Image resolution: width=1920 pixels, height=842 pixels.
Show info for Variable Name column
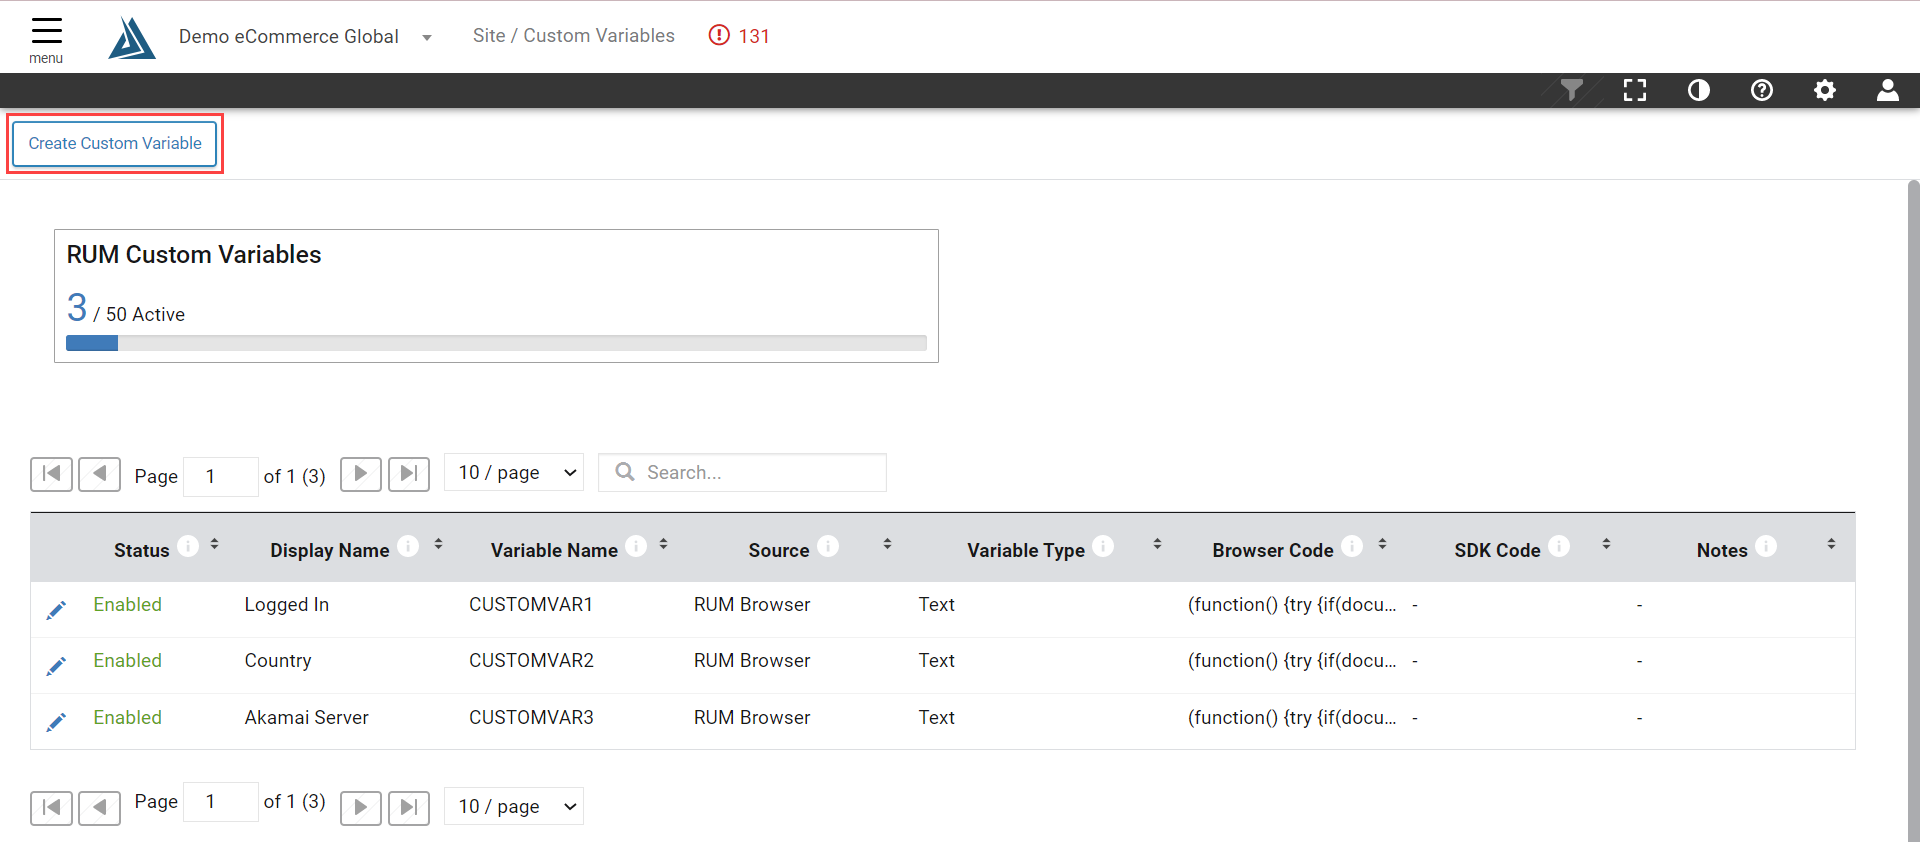pyautogui.click(x=636, y=546)
